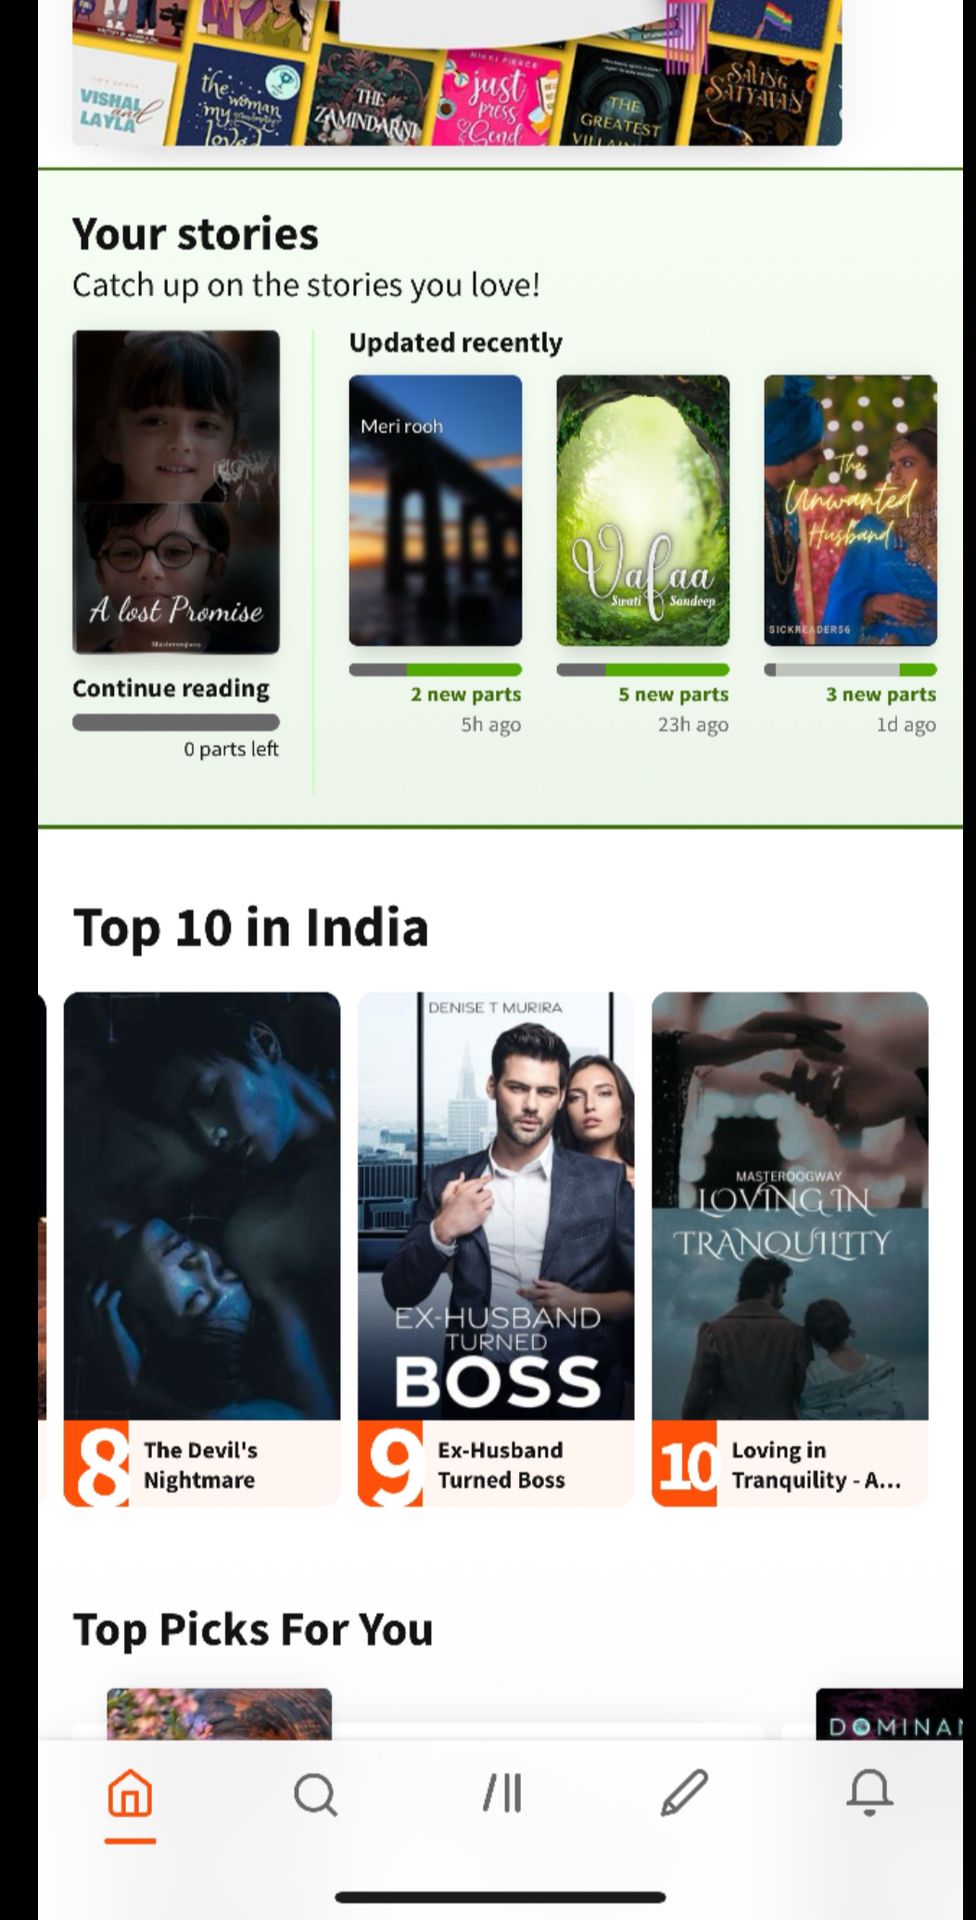Screen dimensions: 976x1920
Task: Open the Notifications bell icon
Action: 870,1792
